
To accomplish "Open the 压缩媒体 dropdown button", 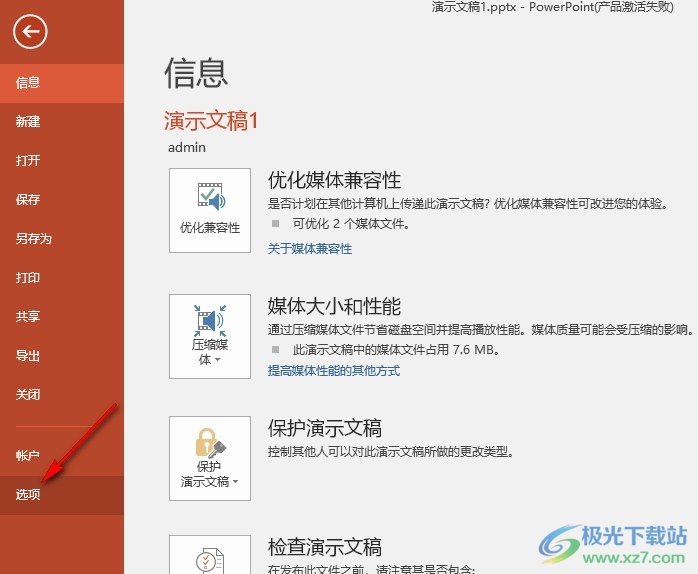I will click(210, 336).
